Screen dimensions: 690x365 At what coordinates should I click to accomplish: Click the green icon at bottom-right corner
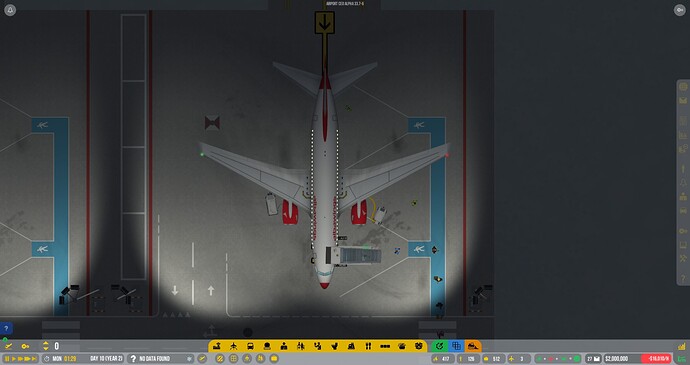[x=682, y=359]
